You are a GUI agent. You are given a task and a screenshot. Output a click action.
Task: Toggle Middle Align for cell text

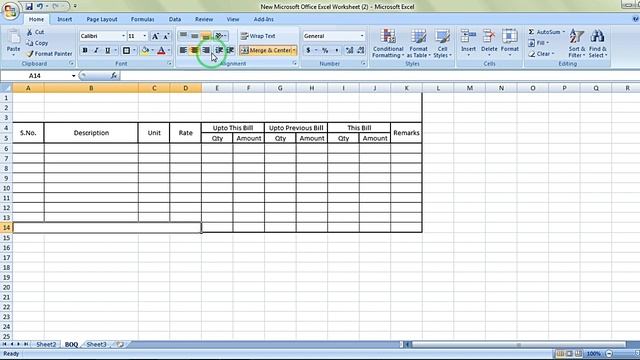click(x=195, y=36)
